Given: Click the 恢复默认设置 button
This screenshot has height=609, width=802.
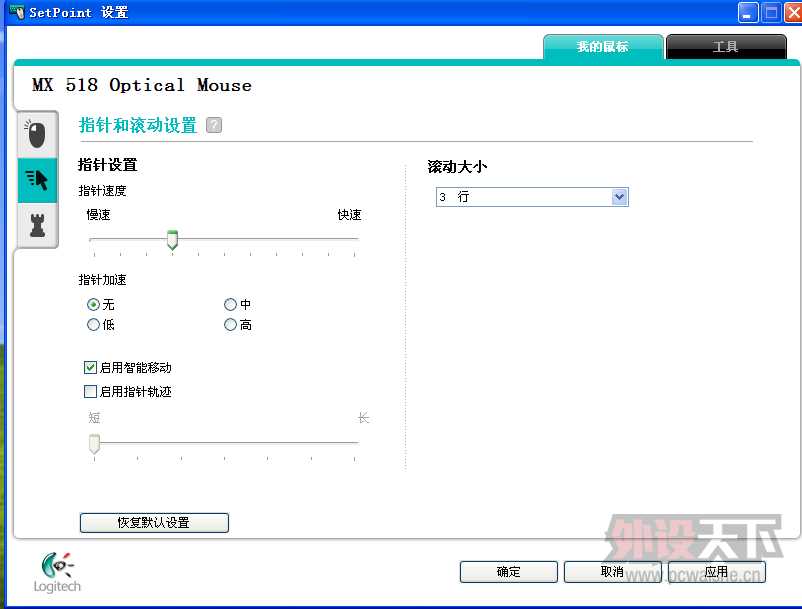Looking at the screenshot, I should coord(154,523).
